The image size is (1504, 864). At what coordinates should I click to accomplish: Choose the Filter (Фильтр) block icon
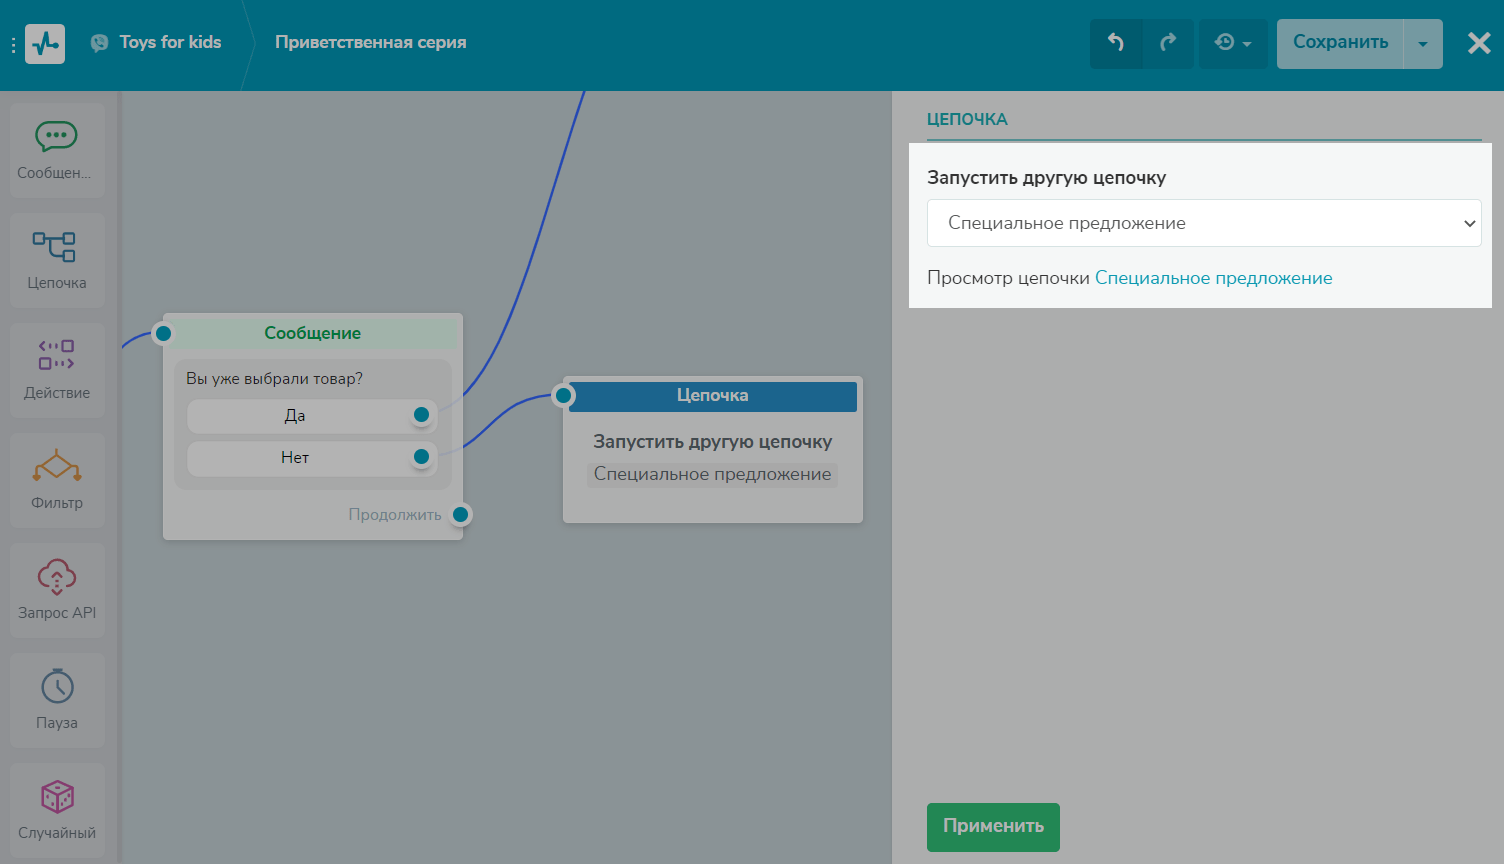click(x=57, y=466)
